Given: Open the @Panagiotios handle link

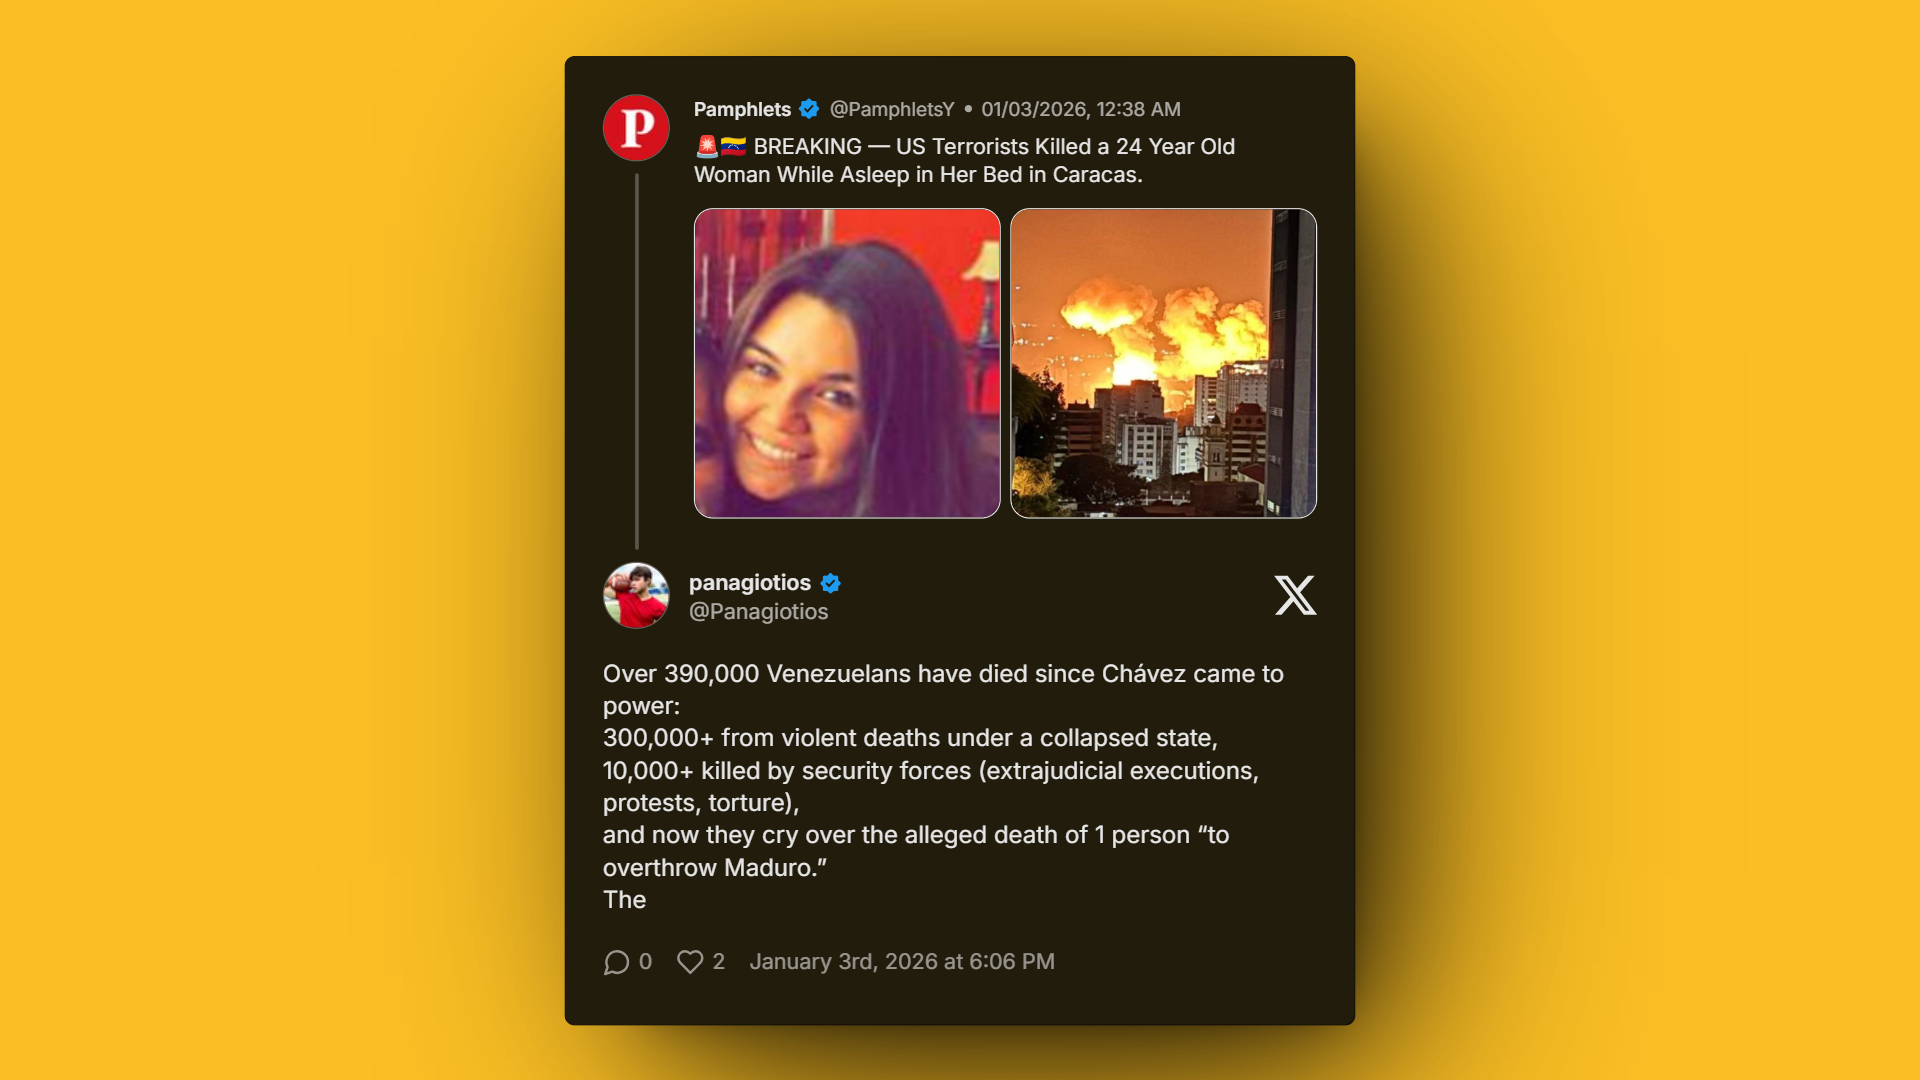Looking at the screenshot, I should coord(758,612).
